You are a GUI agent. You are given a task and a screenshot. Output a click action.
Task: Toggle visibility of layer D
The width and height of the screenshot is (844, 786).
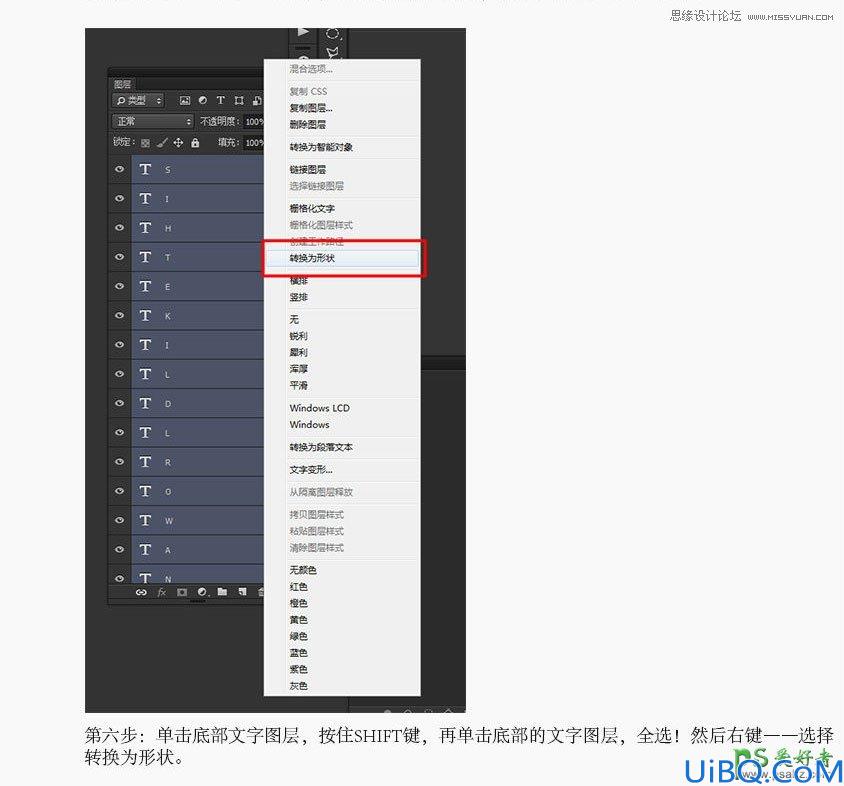[x=119, y=403]
